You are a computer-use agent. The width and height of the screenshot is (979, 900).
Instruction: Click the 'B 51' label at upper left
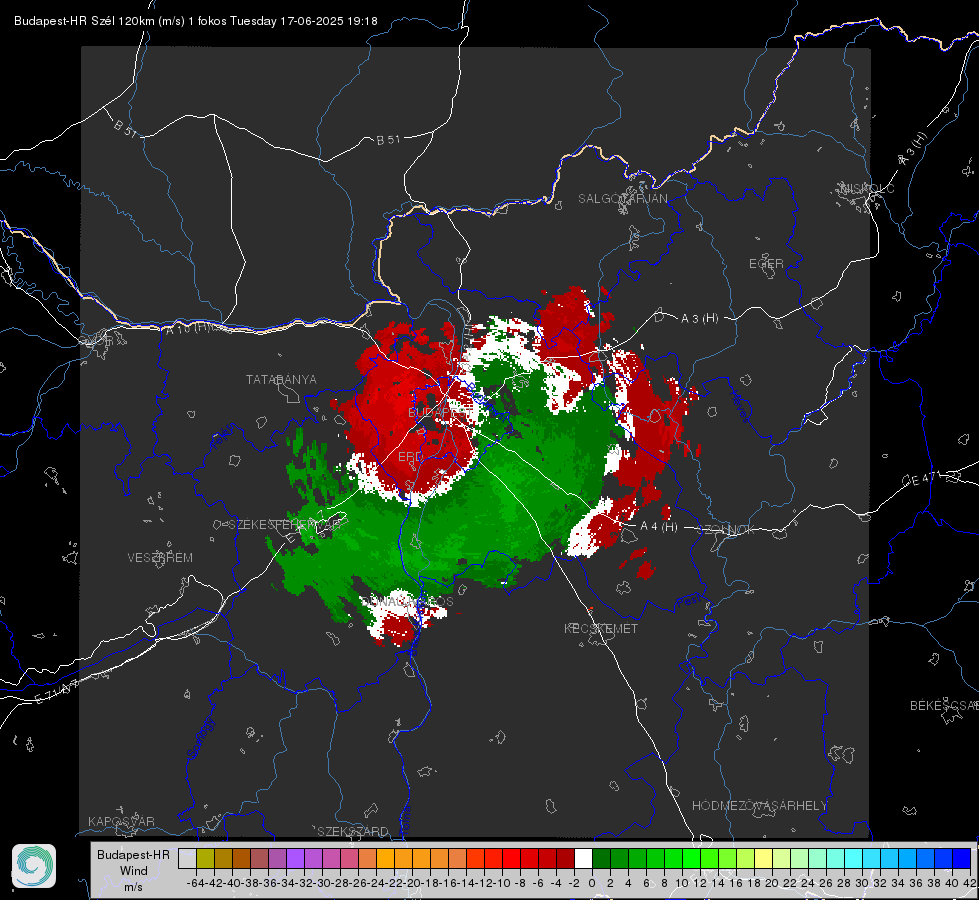click(125, 128)
